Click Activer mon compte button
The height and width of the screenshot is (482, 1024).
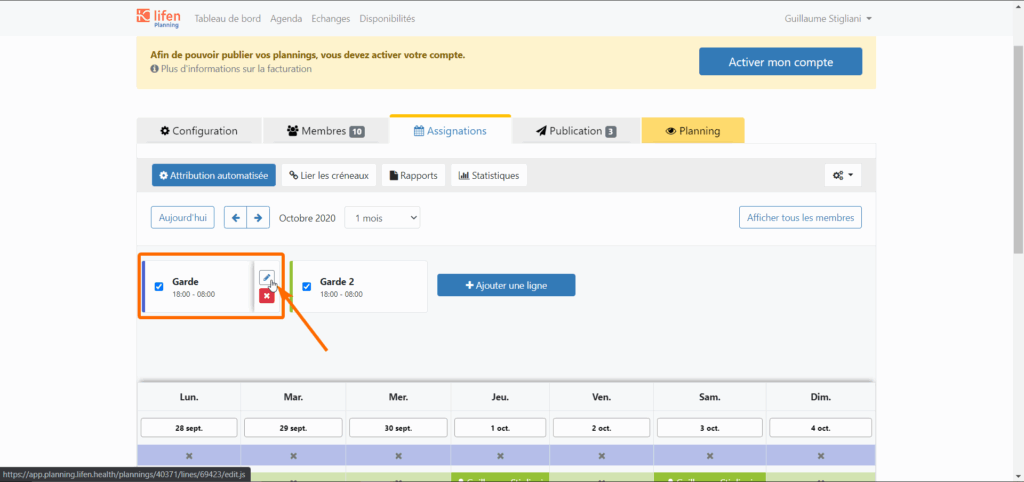(780, 62)
